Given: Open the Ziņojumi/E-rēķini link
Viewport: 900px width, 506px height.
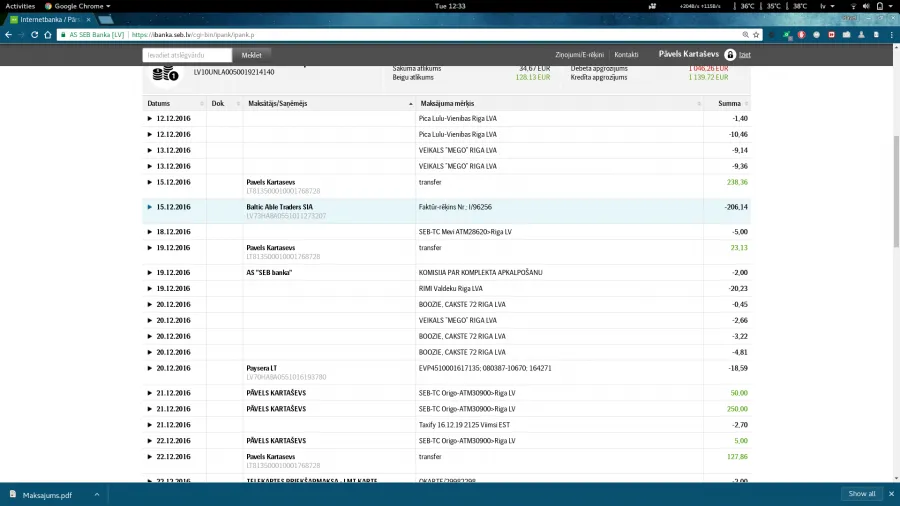Looking at the screenshot, I should click(579, 55).
